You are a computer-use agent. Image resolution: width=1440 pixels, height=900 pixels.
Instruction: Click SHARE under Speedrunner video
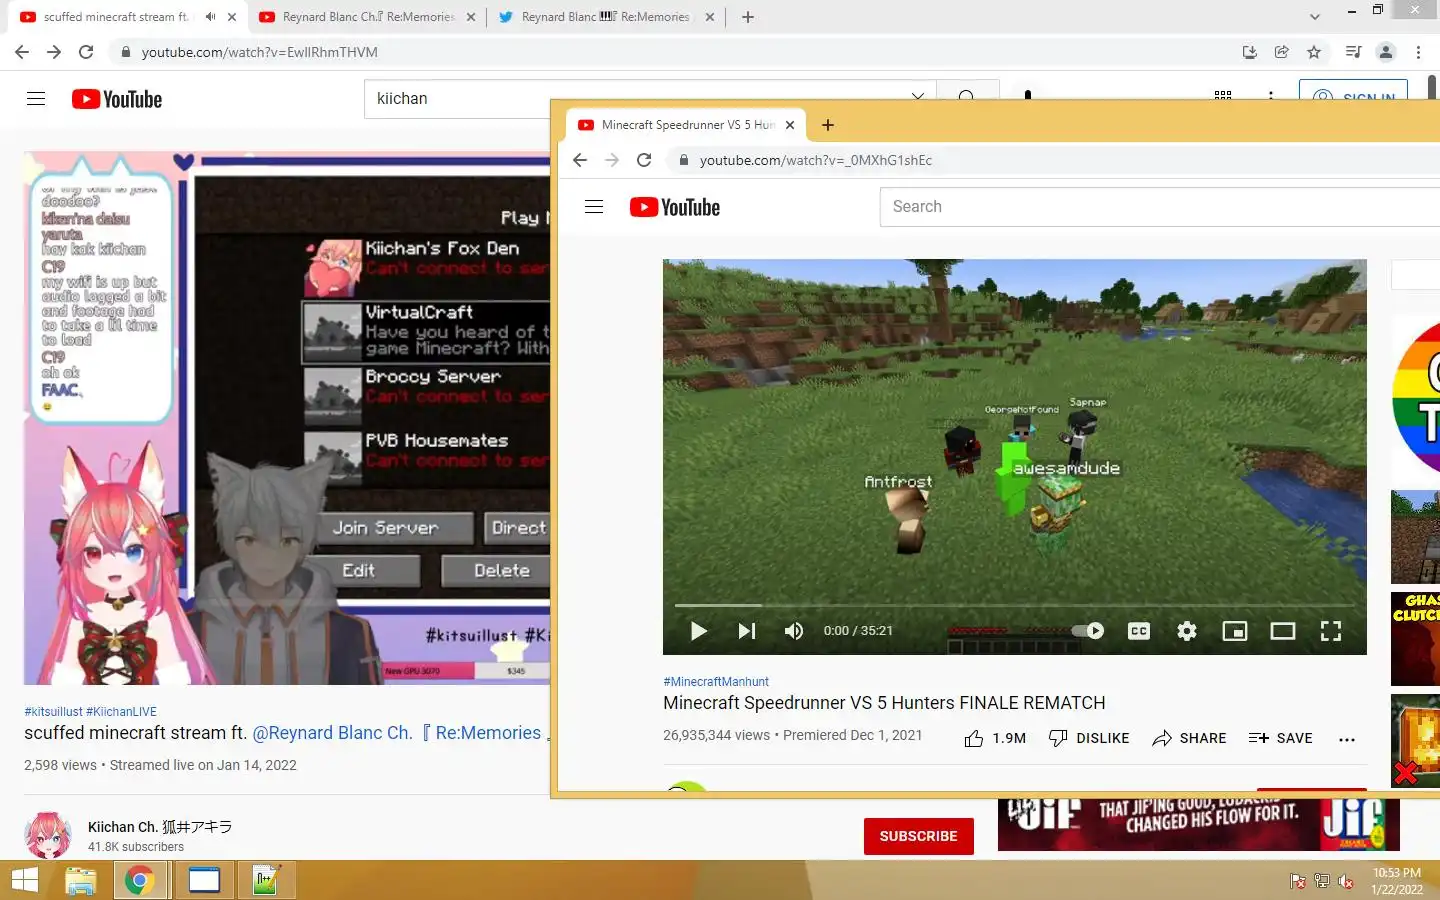[1189, 738]
